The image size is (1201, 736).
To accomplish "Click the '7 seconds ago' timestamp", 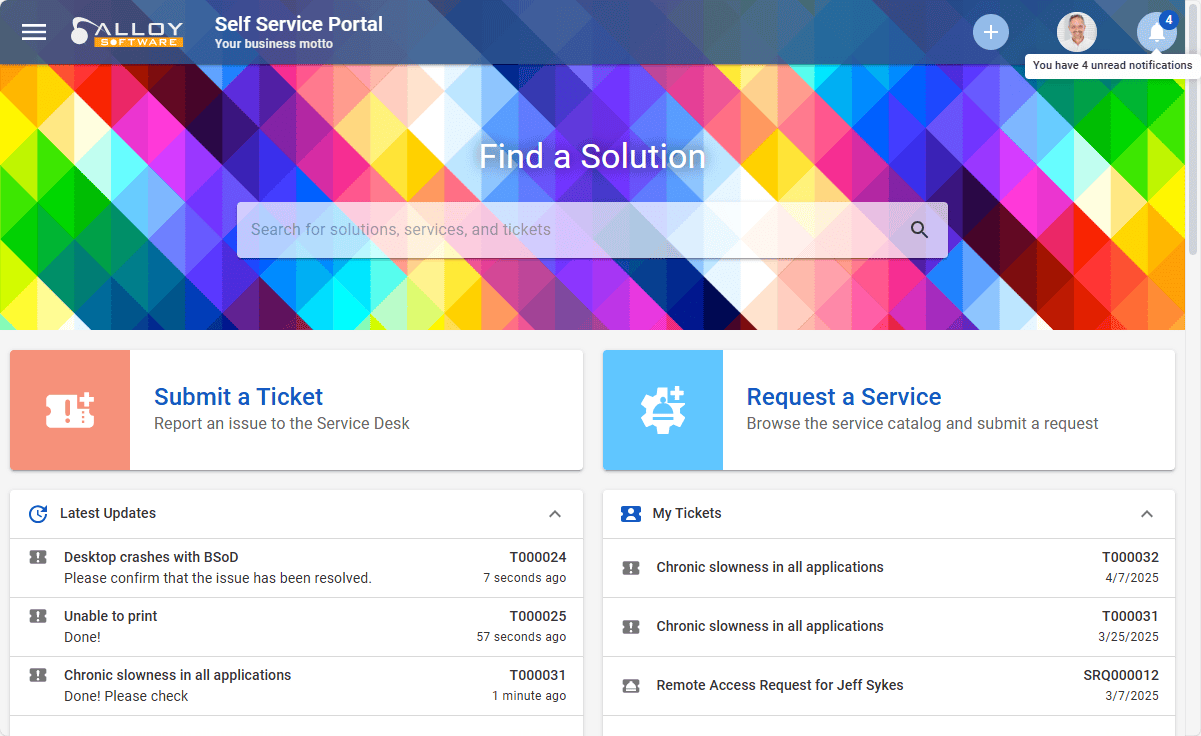I will (x=525, y=578).
